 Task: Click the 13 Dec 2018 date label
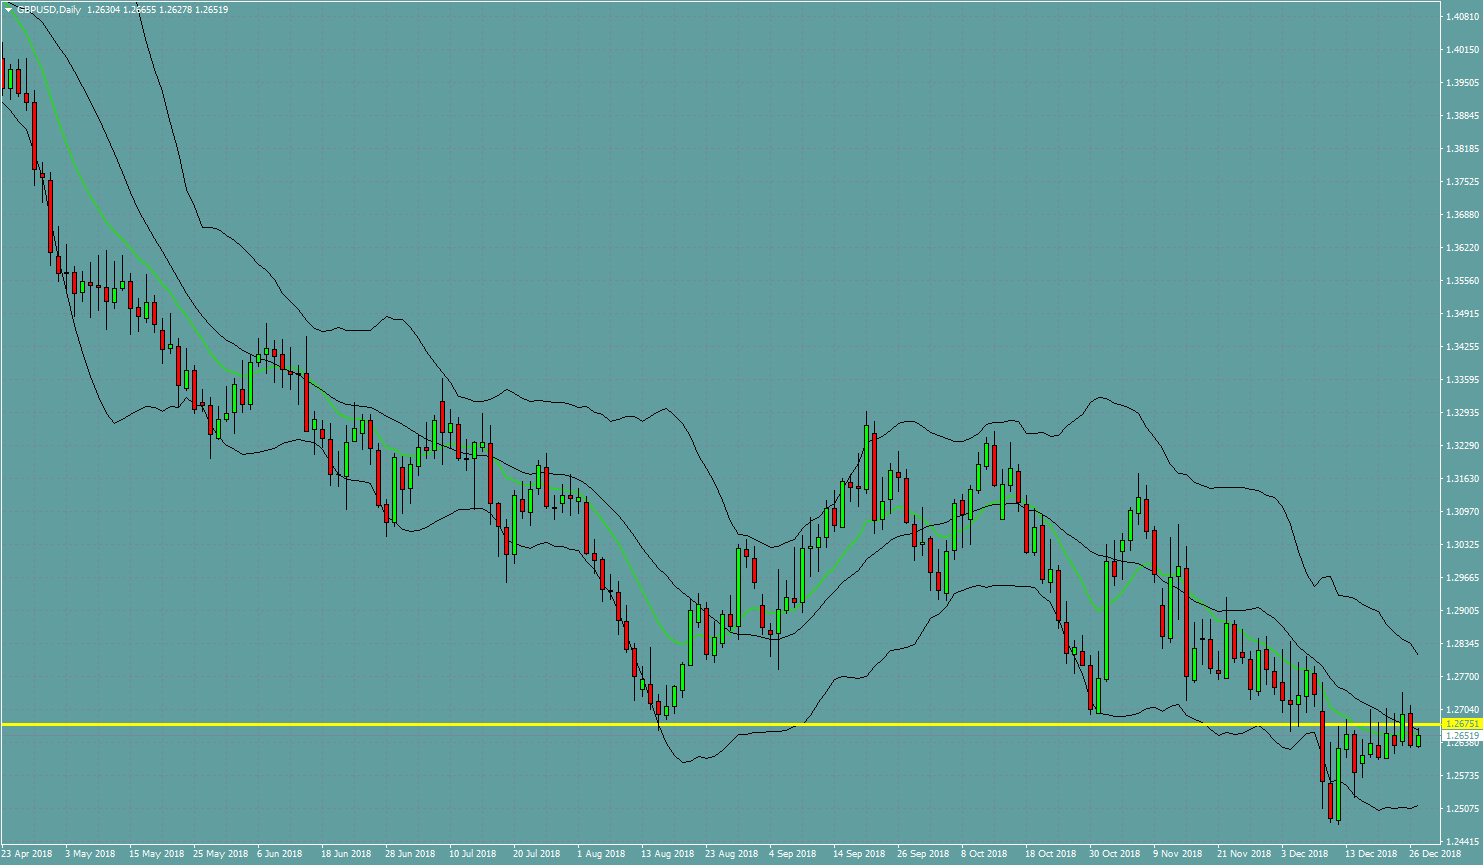pyautogui.click(x=1371, y=854)
